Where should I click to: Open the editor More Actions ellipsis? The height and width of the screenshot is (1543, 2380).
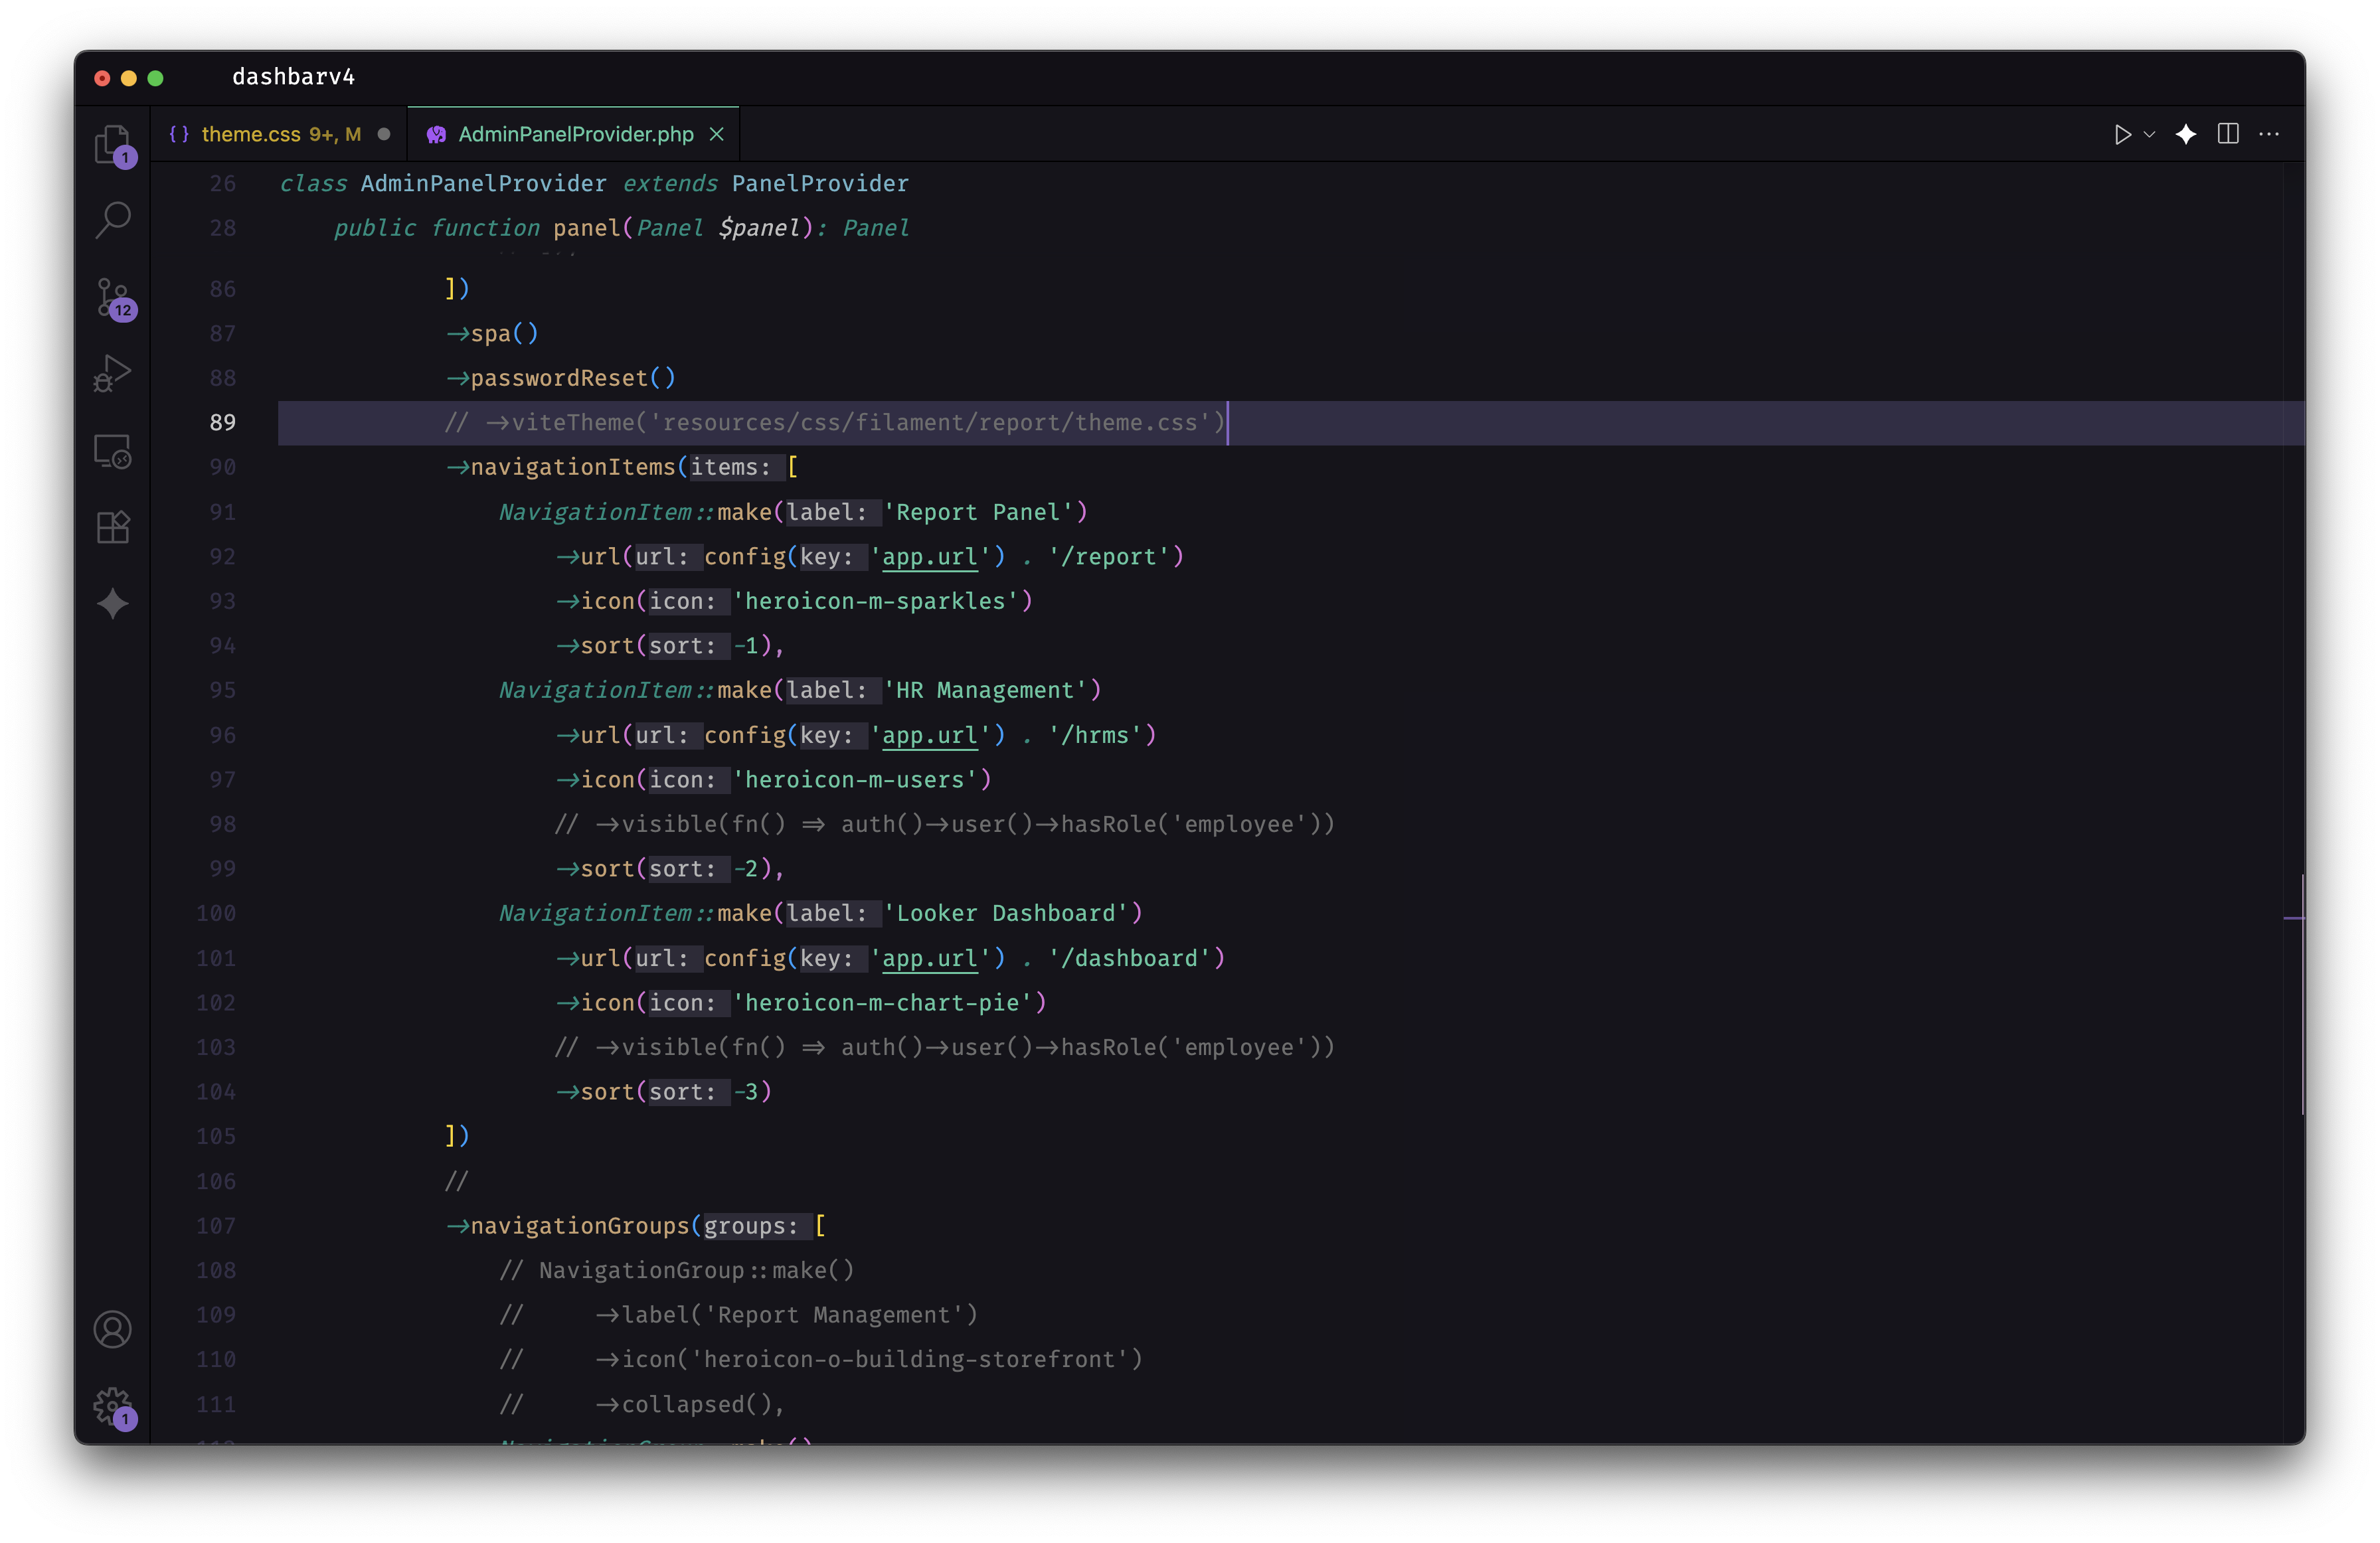click(2269, 134)
